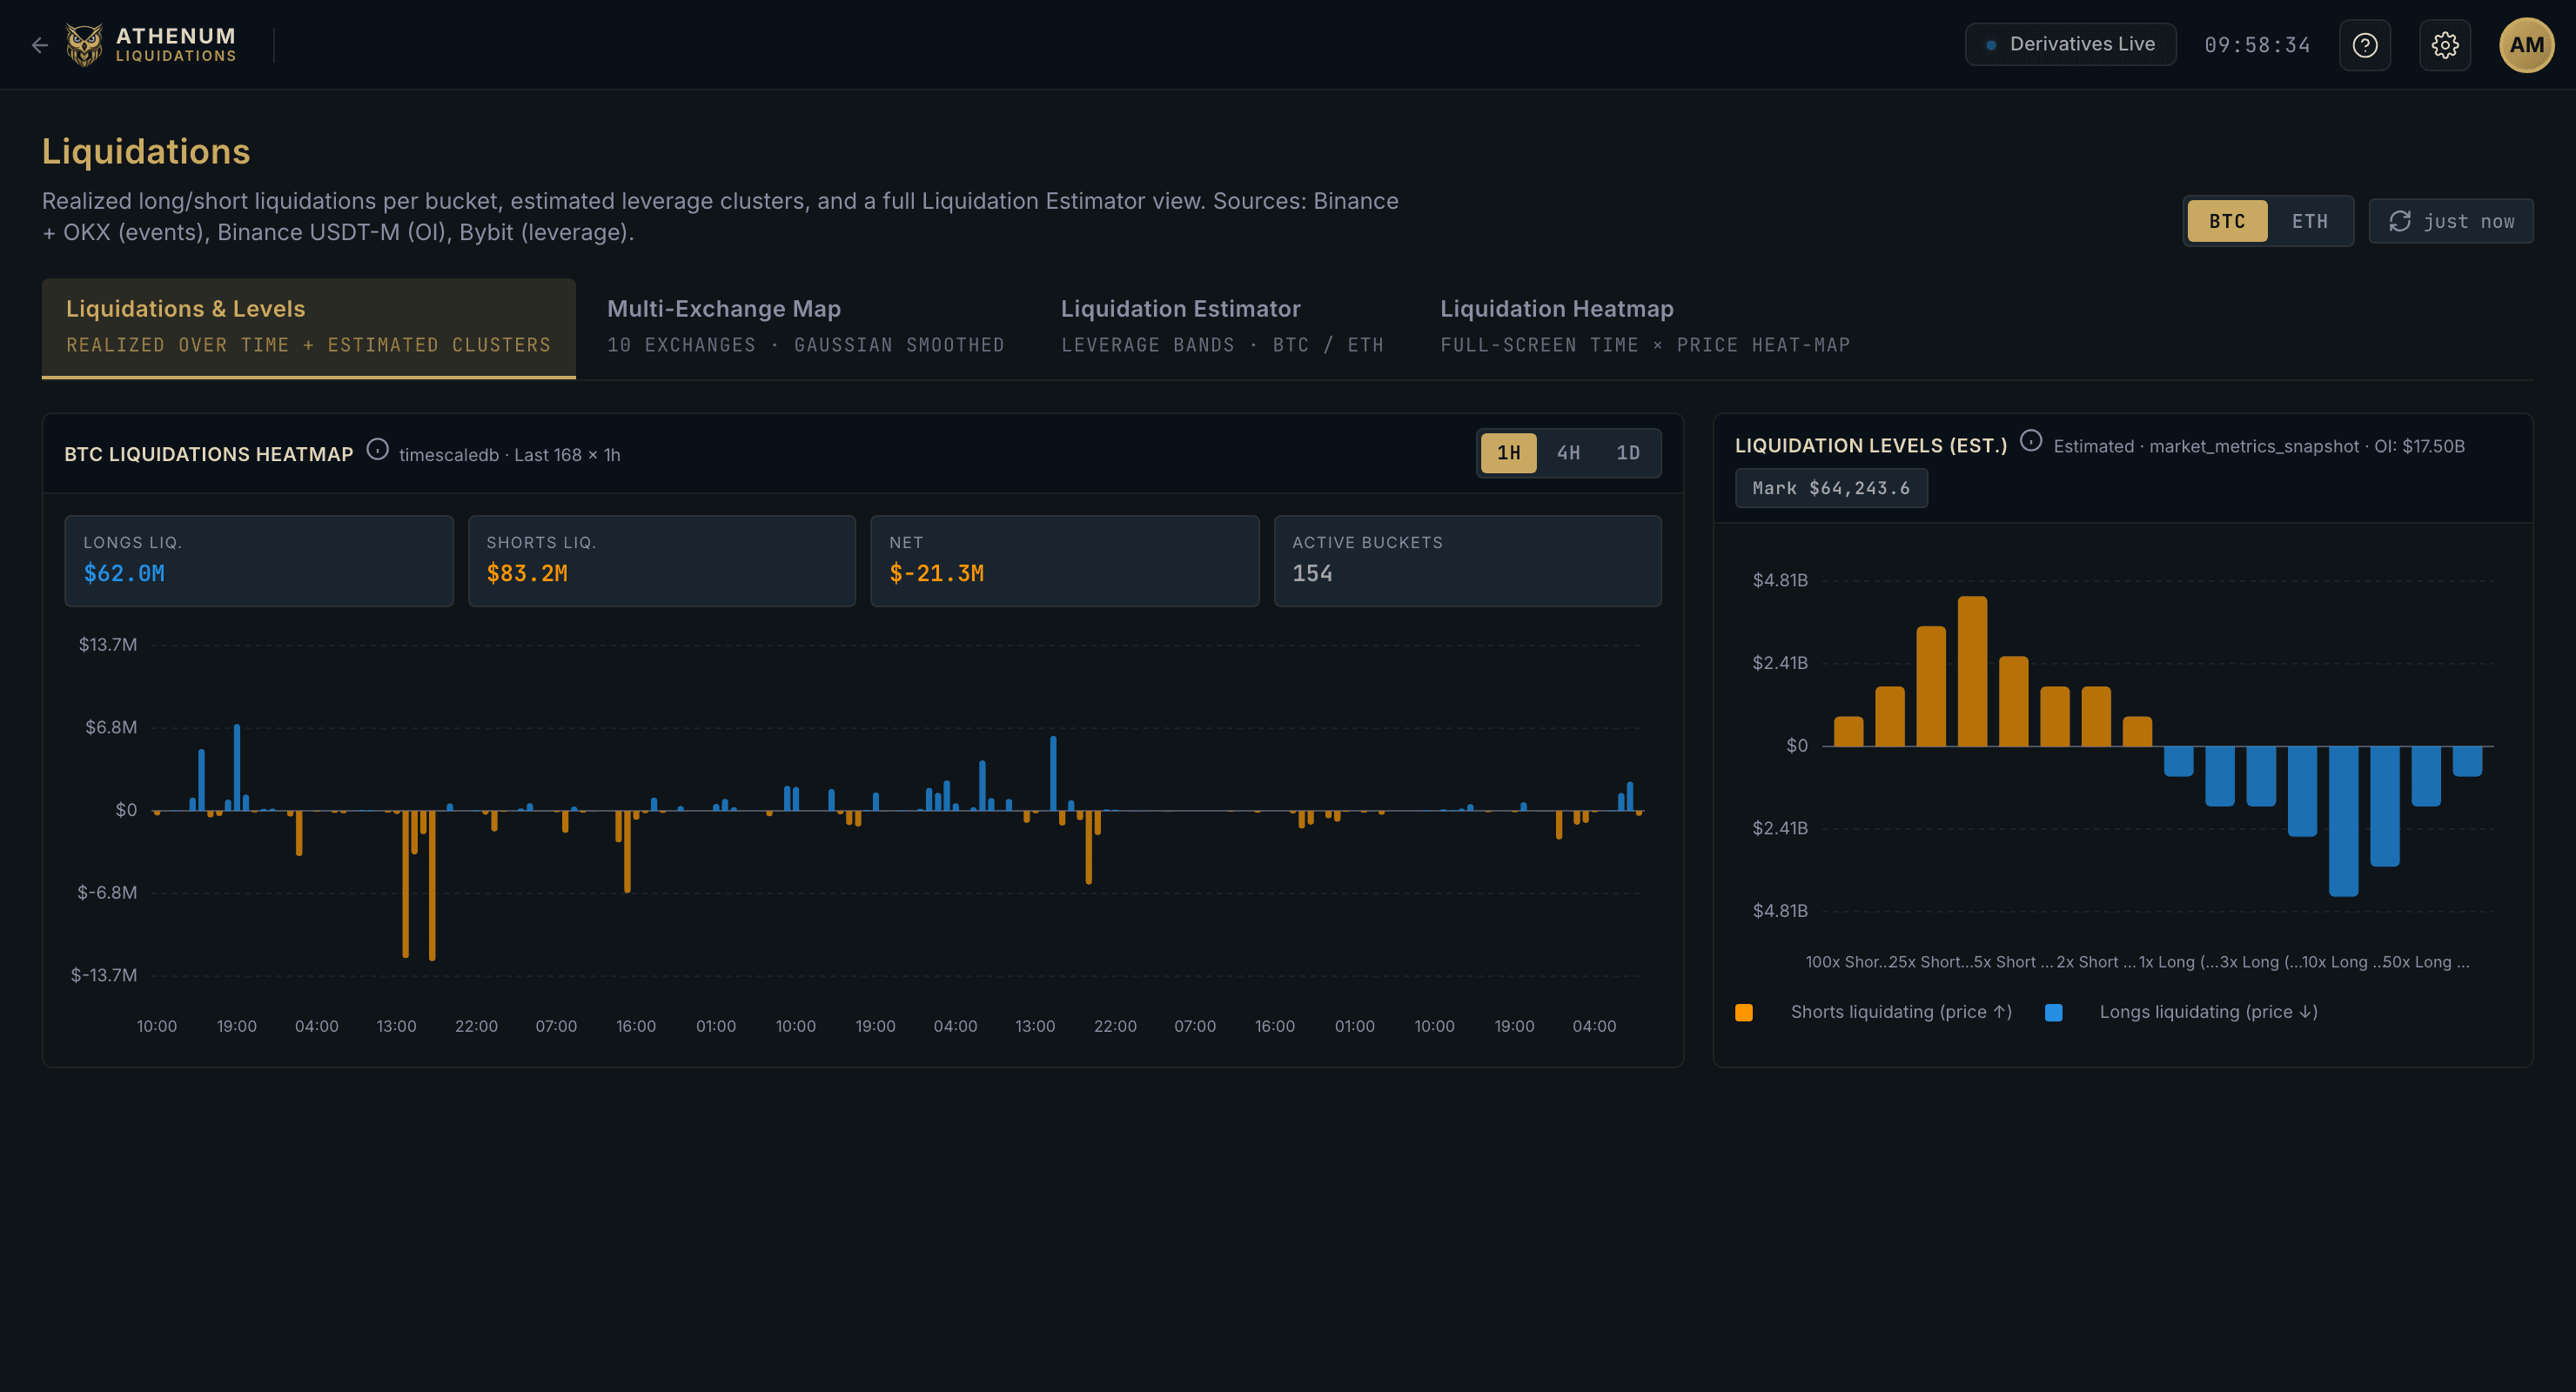Click 'timescaledb · Last 168 × 1h' label

point(509,455)
